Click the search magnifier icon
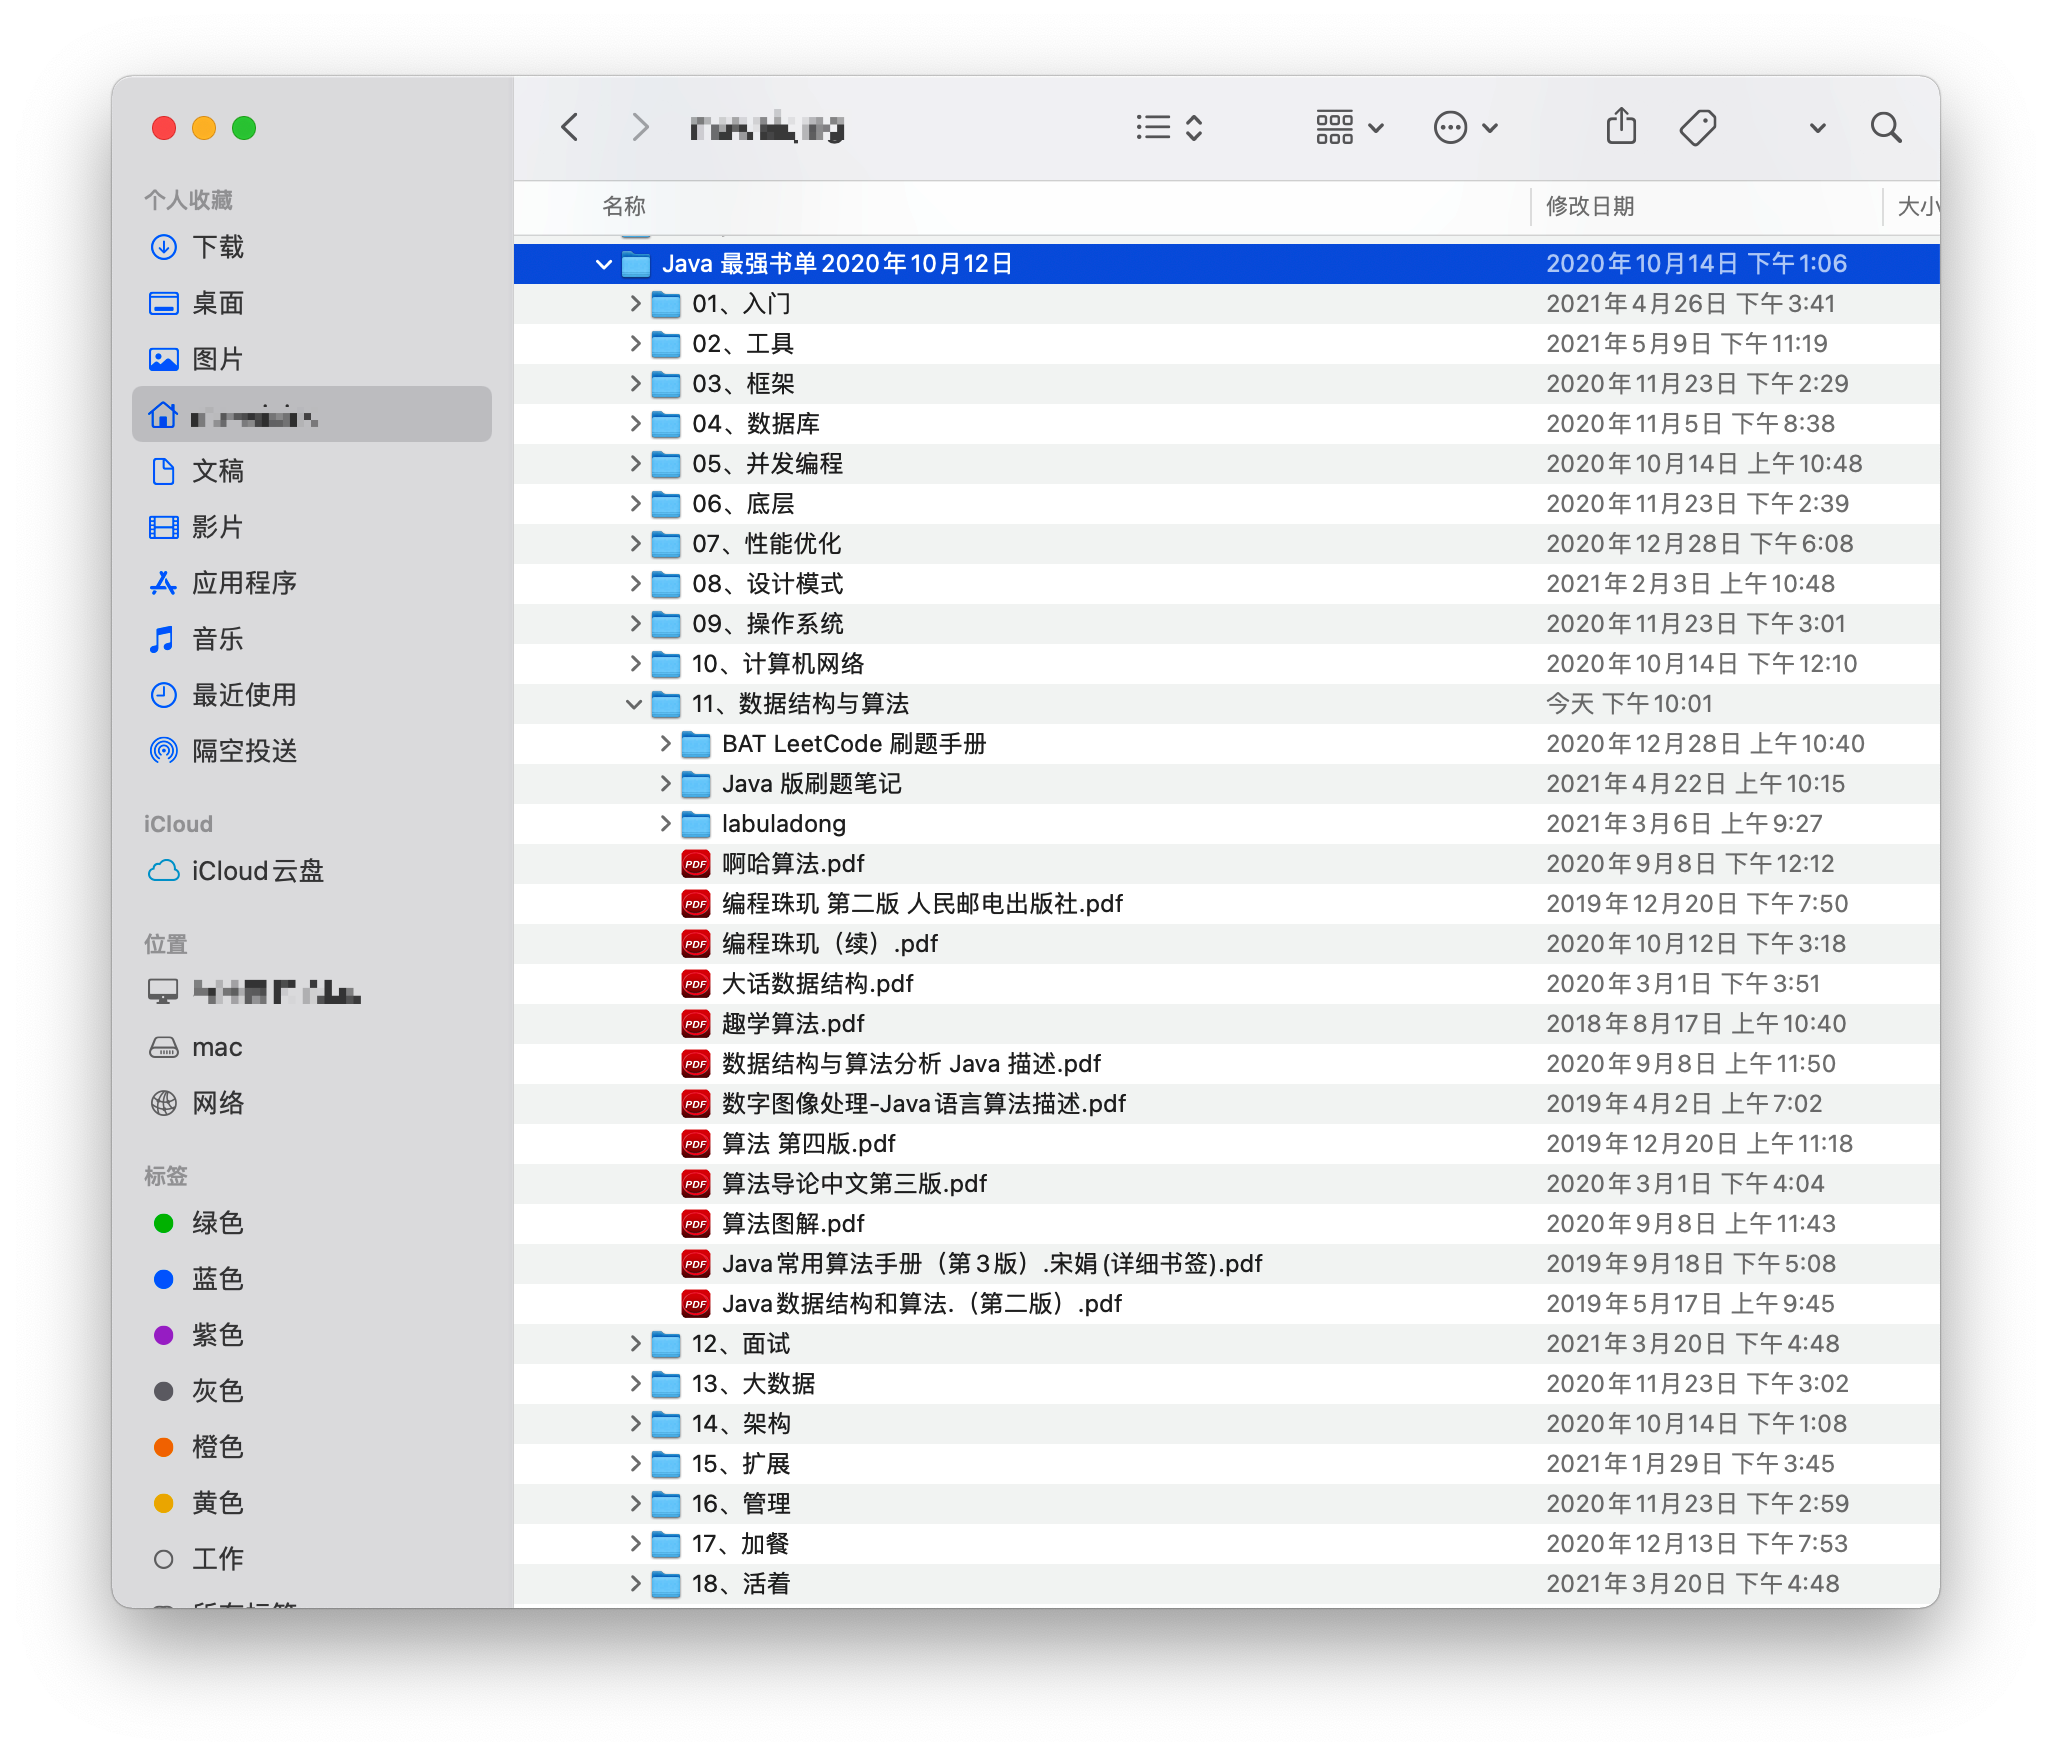2052x1756 pixels. (1885, 127)
